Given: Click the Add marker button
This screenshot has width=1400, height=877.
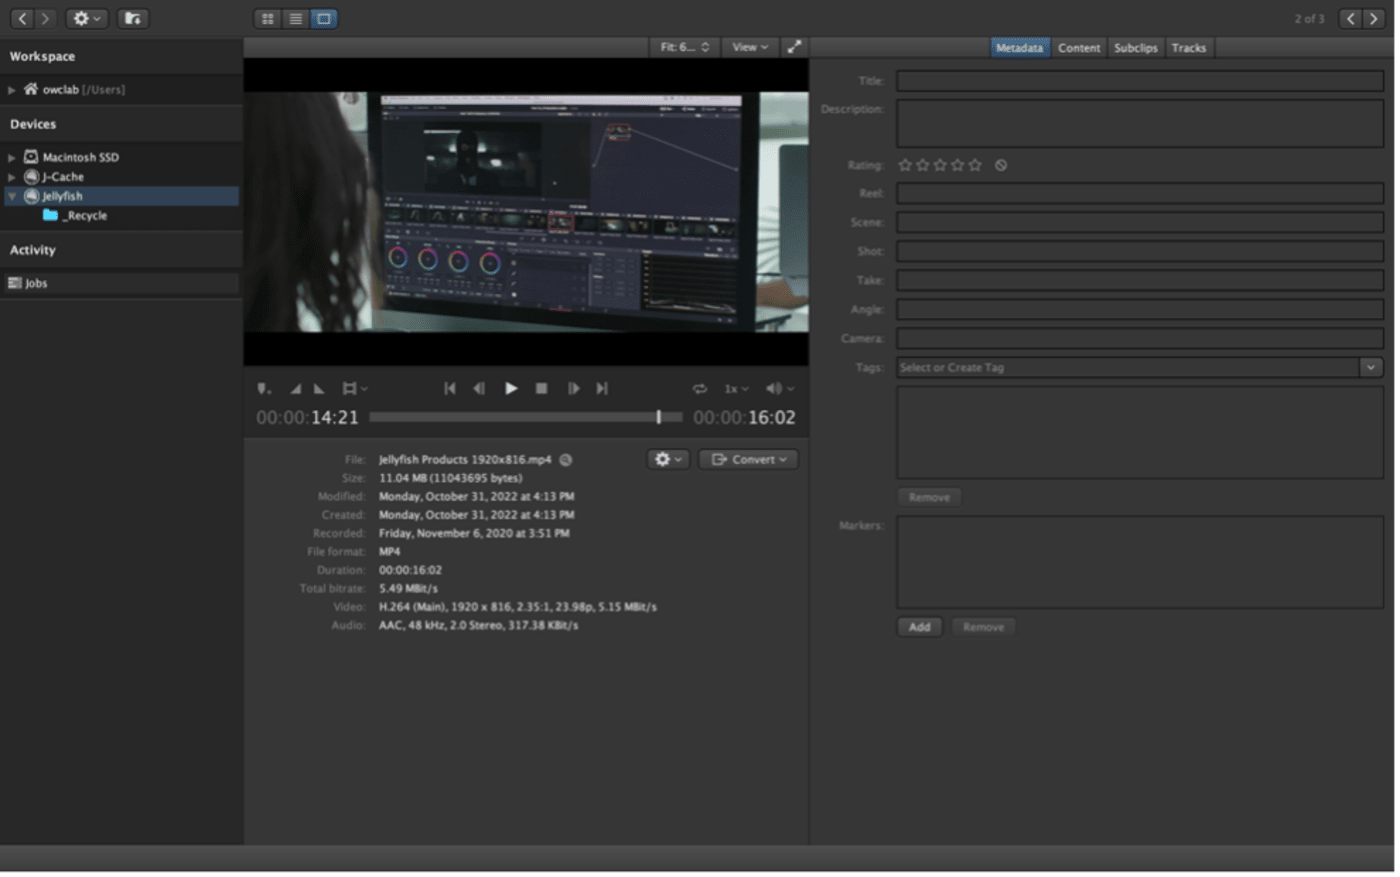Looking at the screenshot, I should coord(919,627).
